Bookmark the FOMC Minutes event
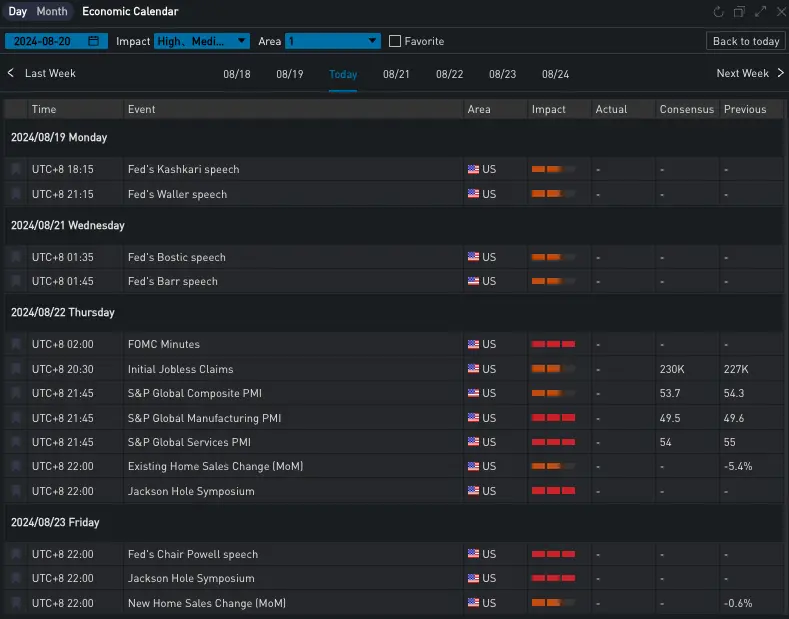The image size is (789, 619). point(16,344)
